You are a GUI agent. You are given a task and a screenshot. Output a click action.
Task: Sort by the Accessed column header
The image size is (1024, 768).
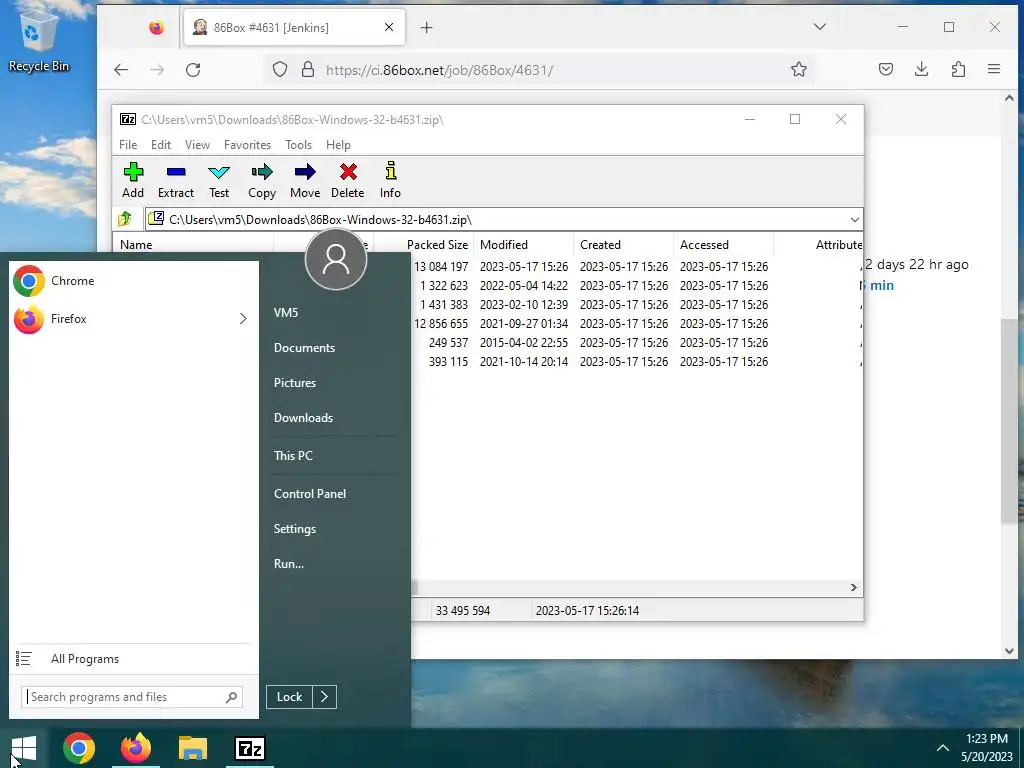[724, 245]
